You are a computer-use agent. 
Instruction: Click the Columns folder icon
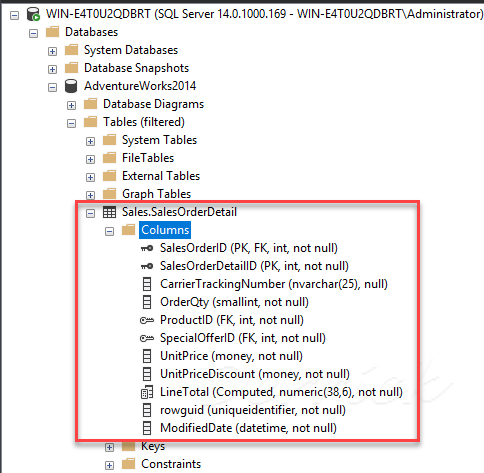pyautogui.click(x=128, y=230)
